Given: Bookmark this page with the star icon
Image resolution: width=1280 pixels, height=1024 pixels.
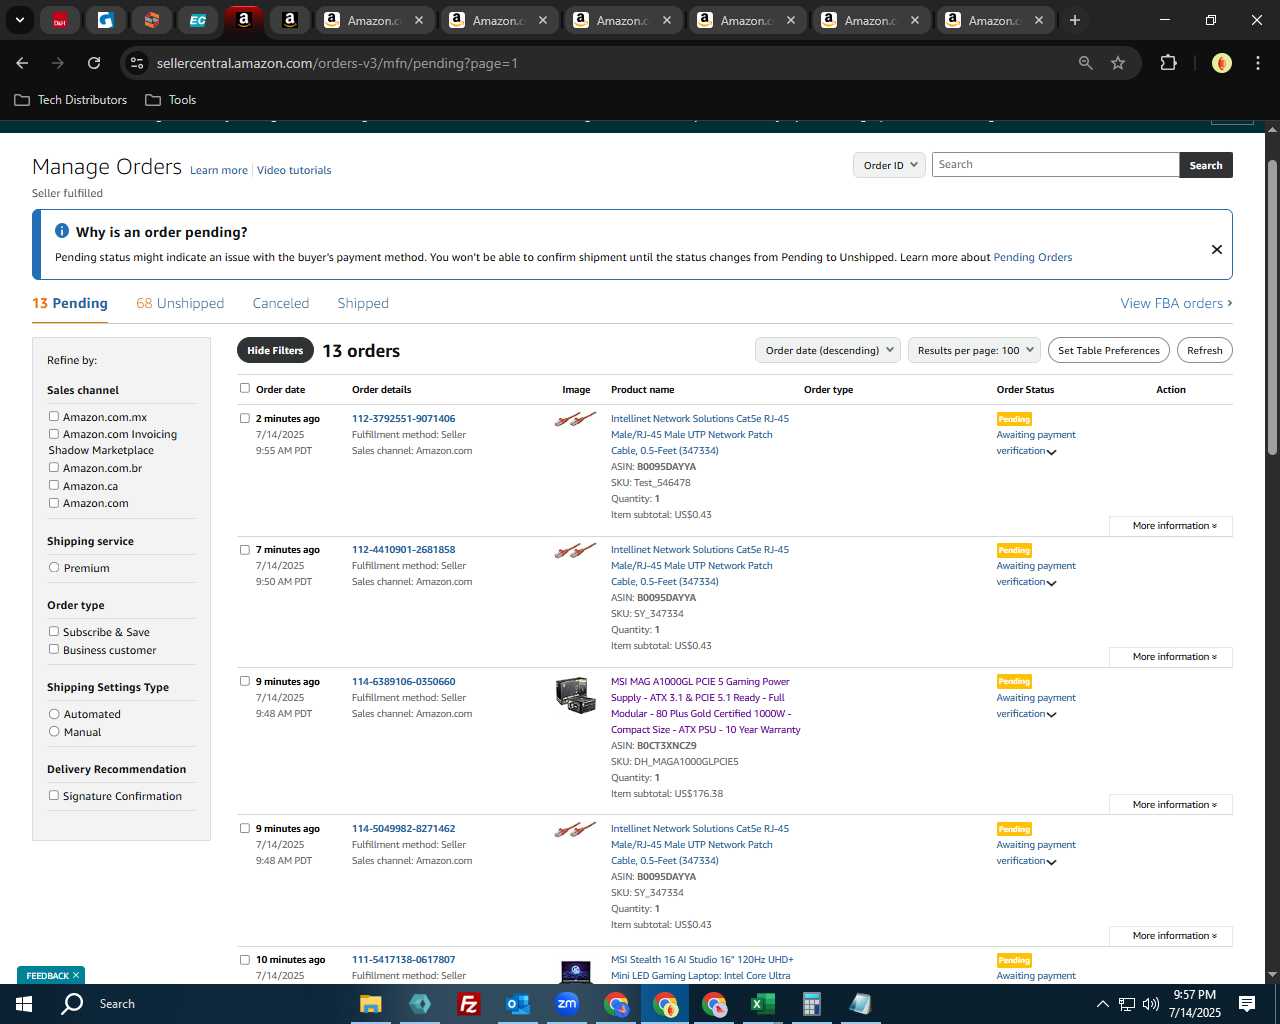Looking at the screenshot, I should pos(1118,63).
